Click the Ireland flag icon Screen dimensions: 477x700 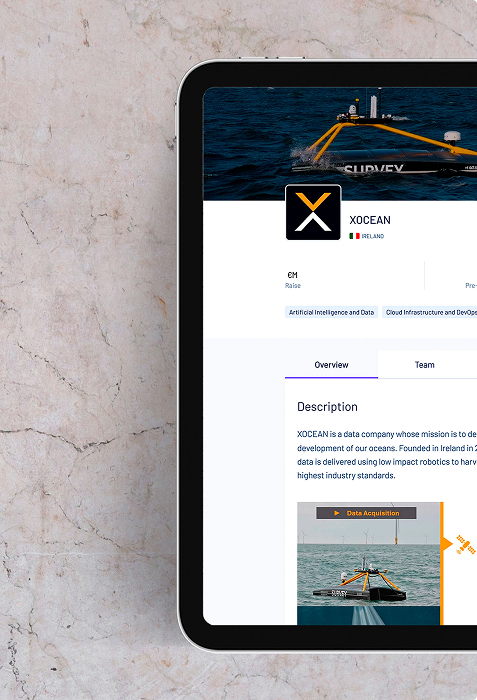(x=354, y=236)
